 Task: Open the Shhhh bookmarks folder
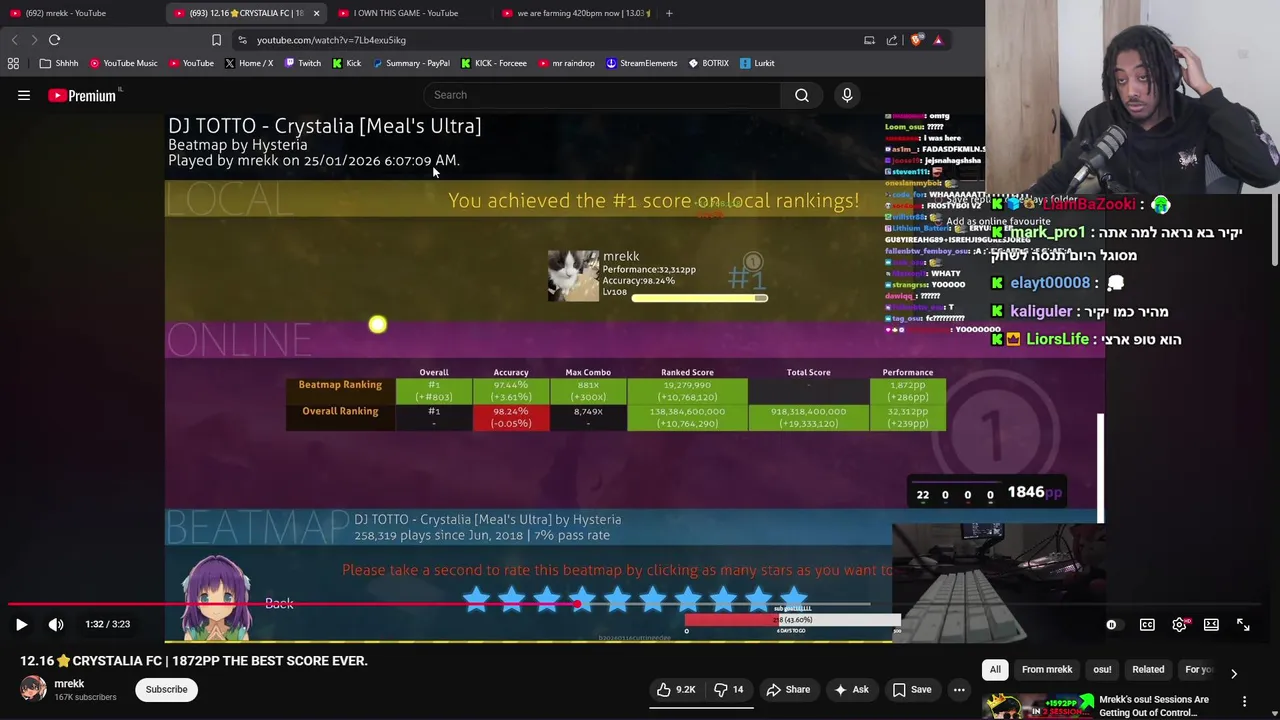[x=59, y=63]
